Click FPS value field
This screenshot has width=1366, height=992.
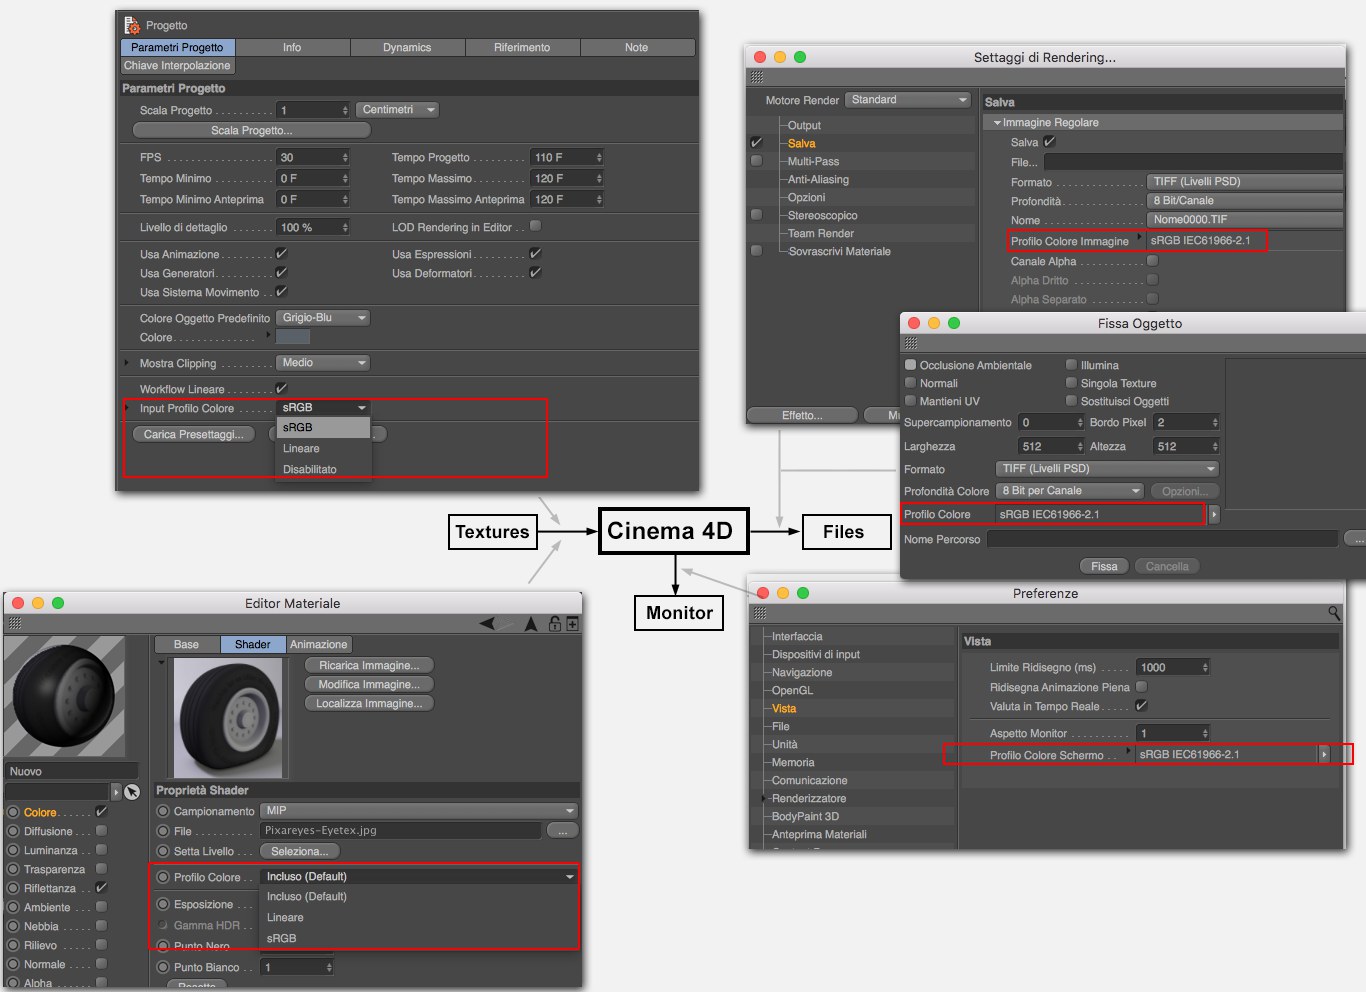point(313,157)
